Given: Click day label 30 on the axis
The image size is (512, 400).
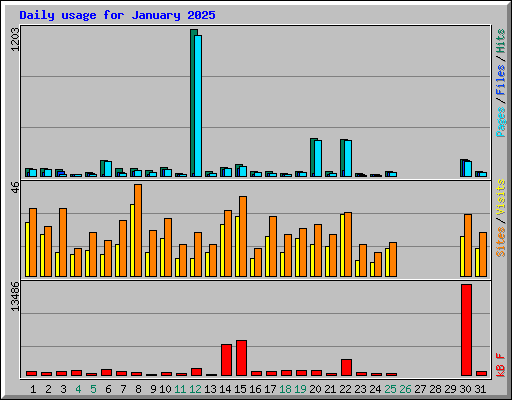Looking at the screenshot, I should tap(465, 389).
